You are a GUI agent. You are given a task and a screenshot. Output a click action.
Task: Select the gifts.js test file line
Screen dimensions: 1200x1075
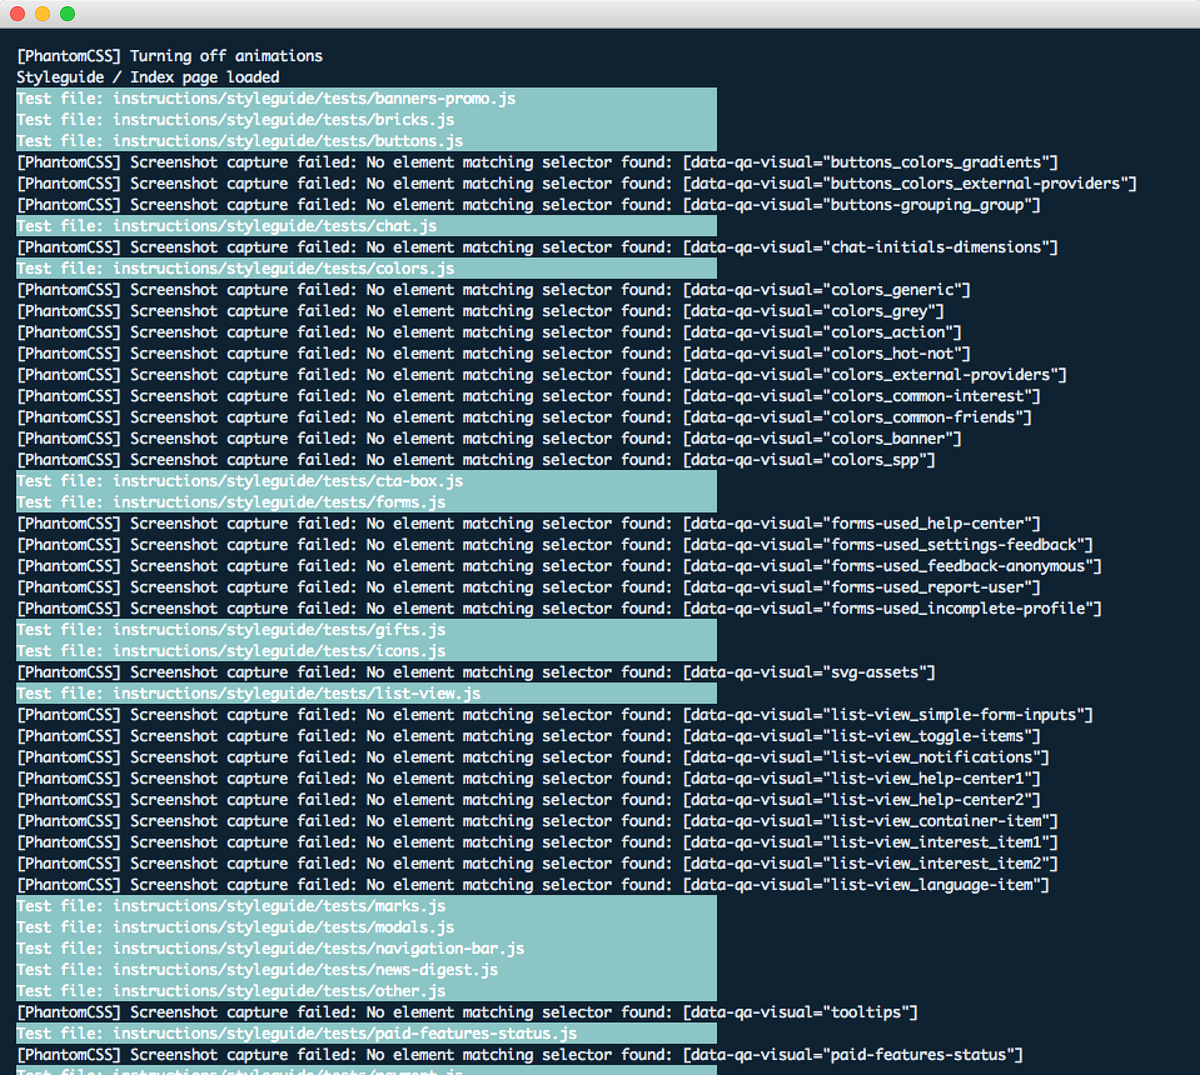tap(367, 630)
